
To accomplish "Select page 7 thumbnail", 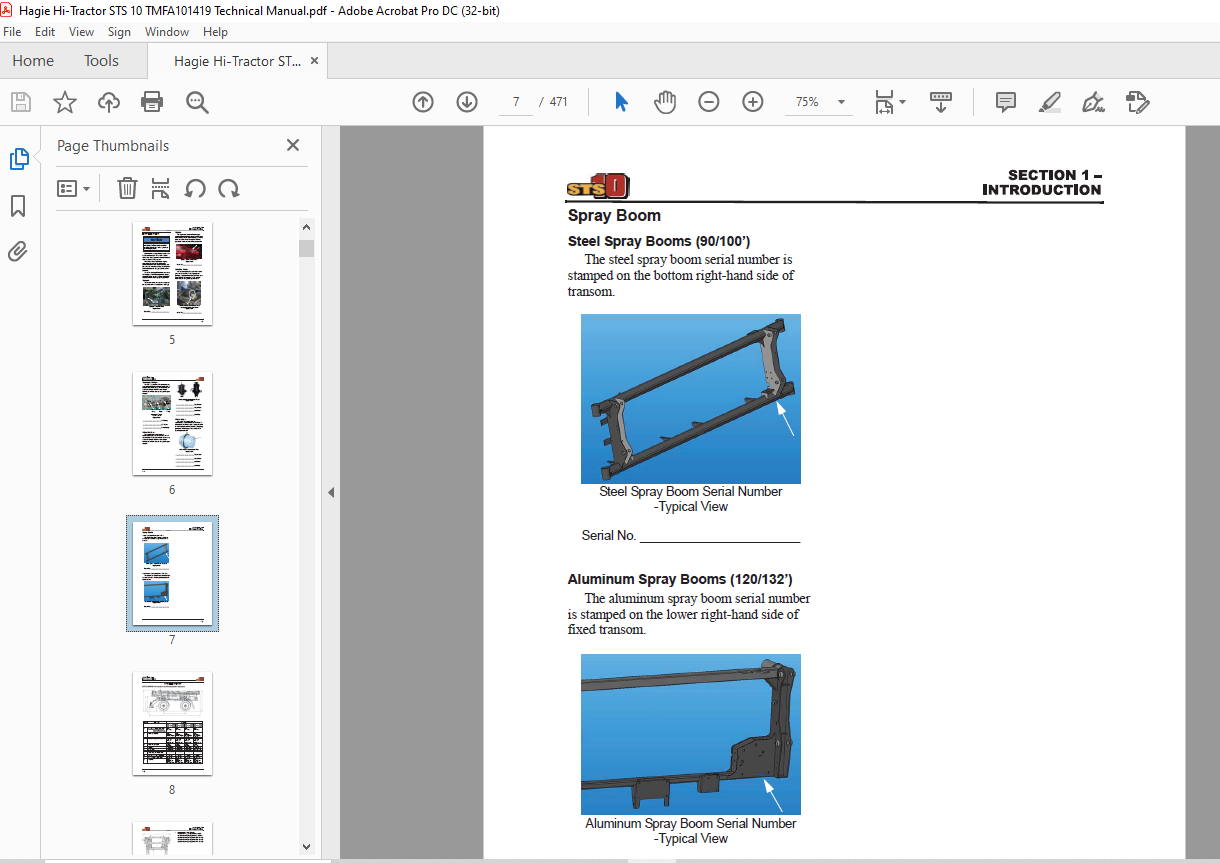I will [172, 574].
